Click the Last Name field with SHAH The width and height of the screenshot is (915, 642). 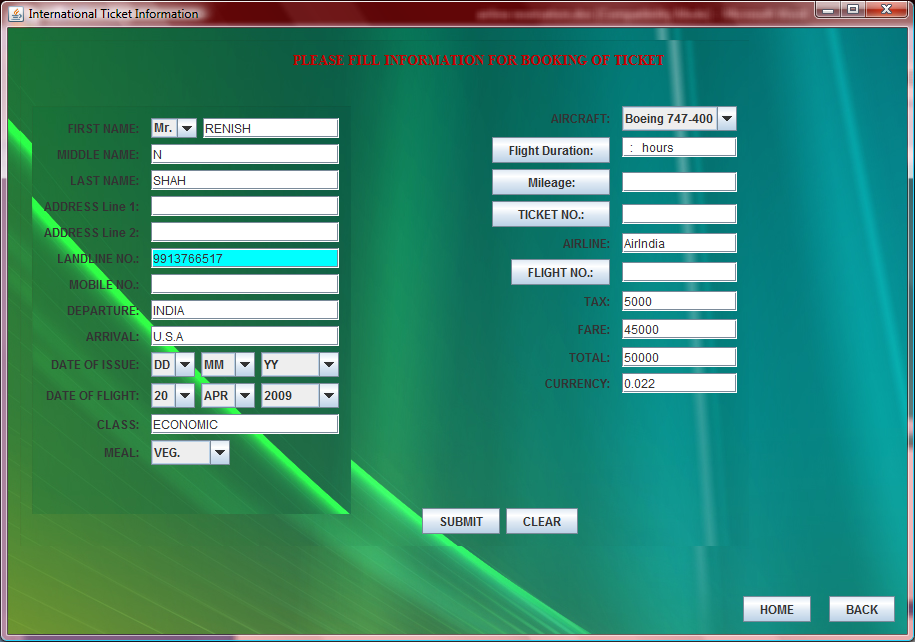(x=245, y=180)
